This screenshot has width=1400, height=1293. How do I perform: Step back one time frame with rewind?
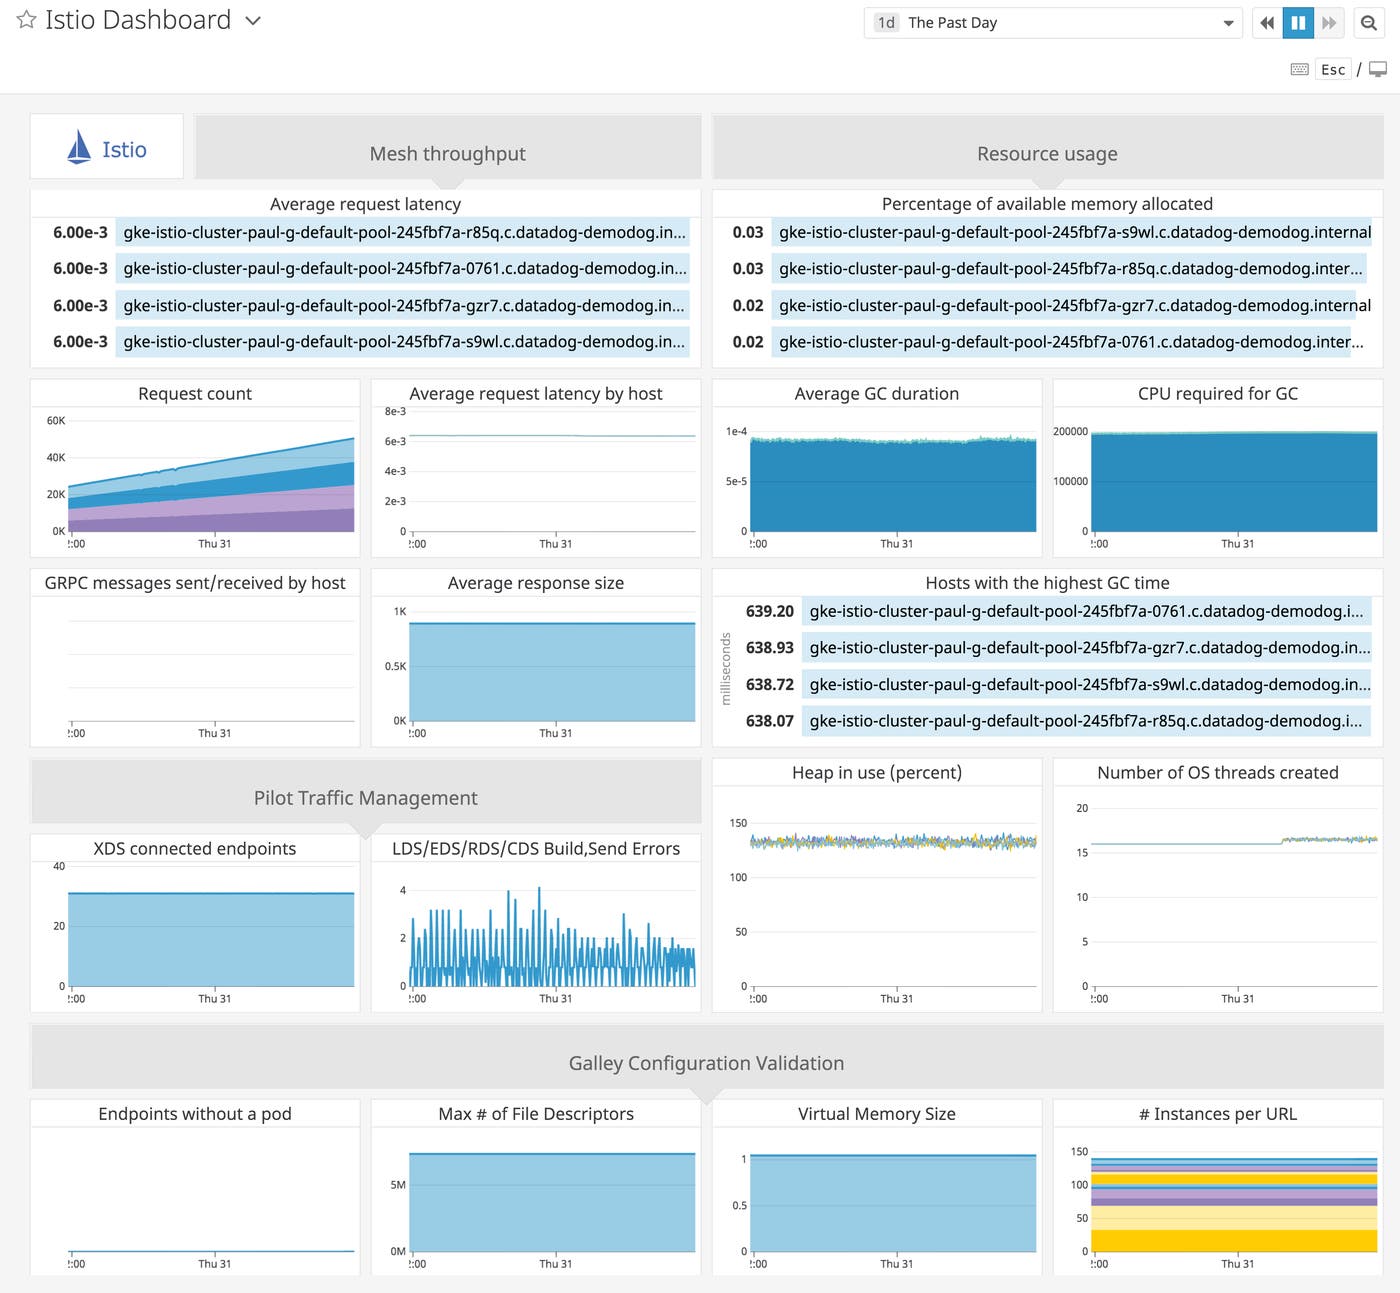pos(1267,23)
